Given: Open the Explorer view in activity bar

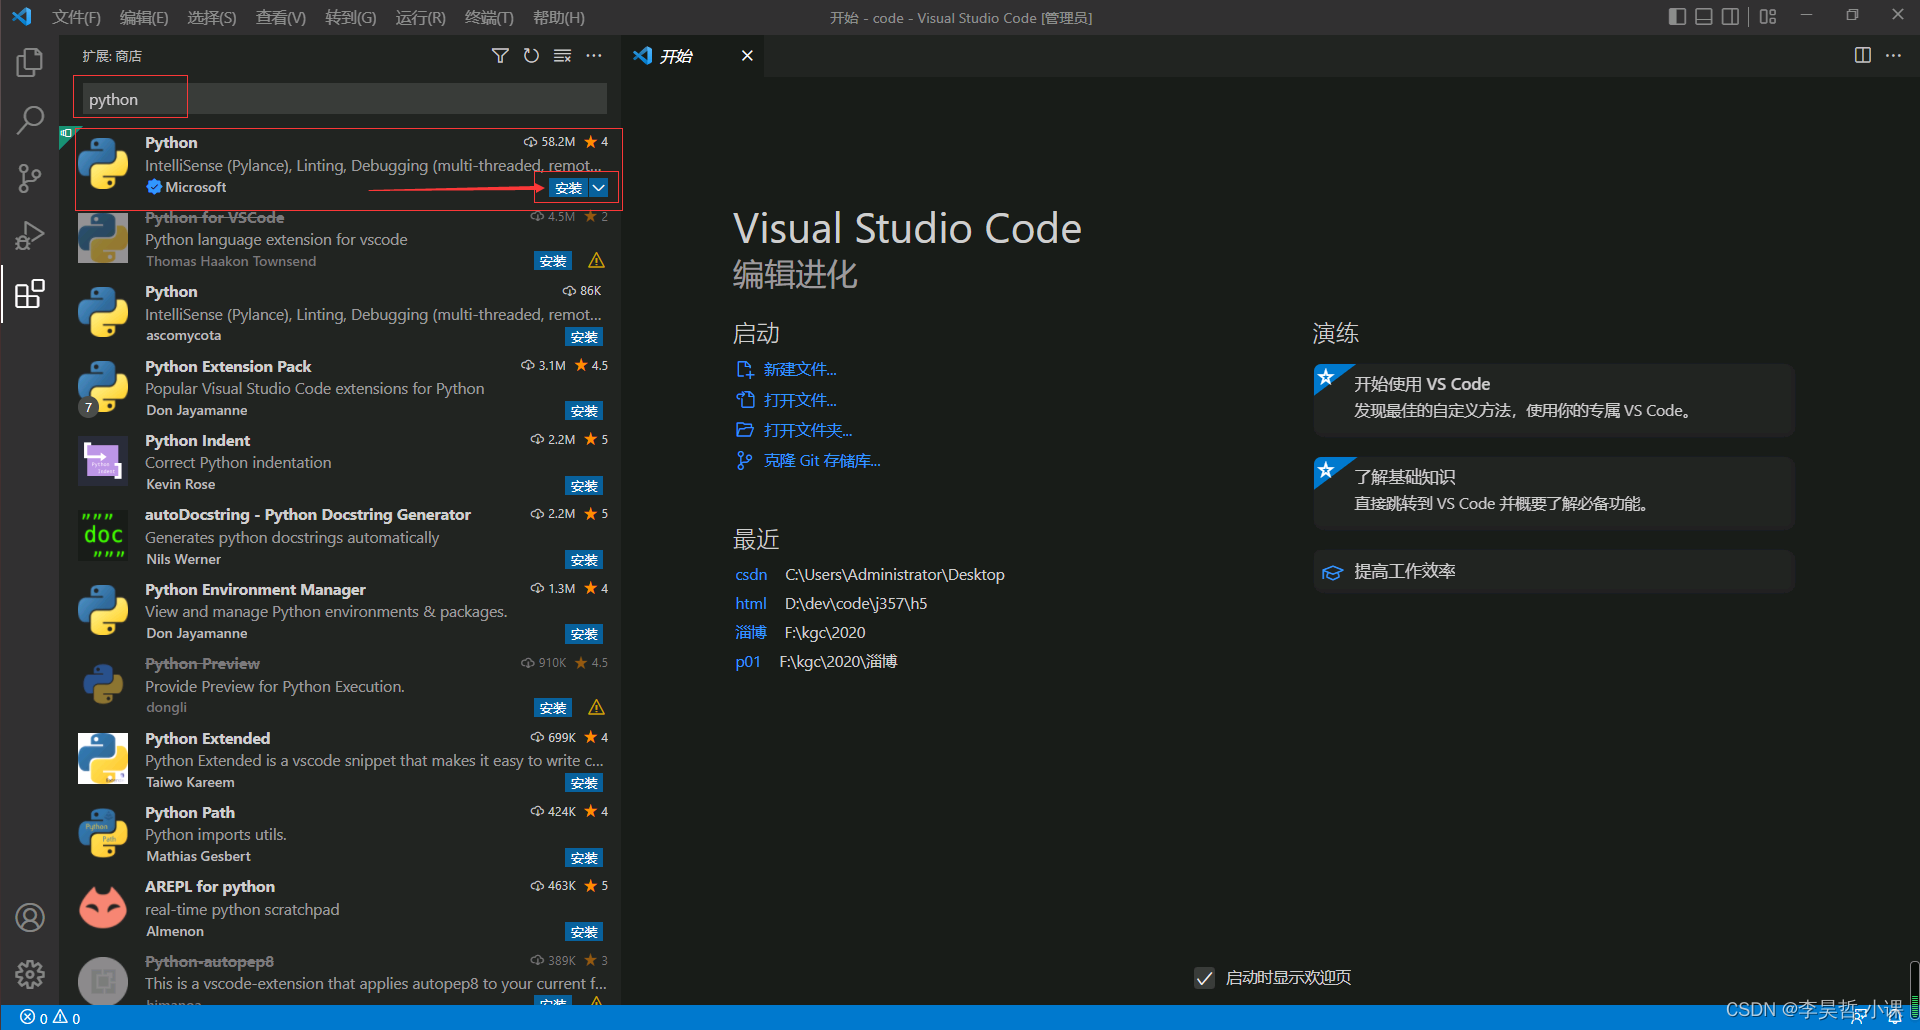Looking at the screenshot, I should (x=30, y=62).
